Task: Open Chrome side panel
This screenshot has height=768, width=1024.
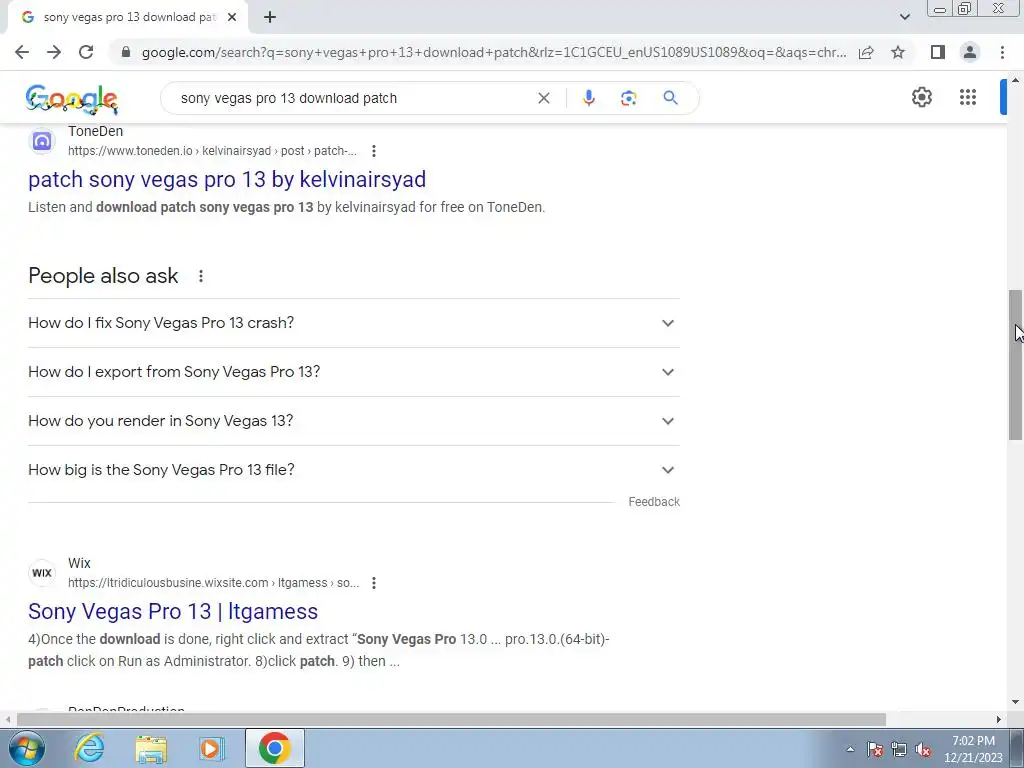Action: (x=938, y=52)
